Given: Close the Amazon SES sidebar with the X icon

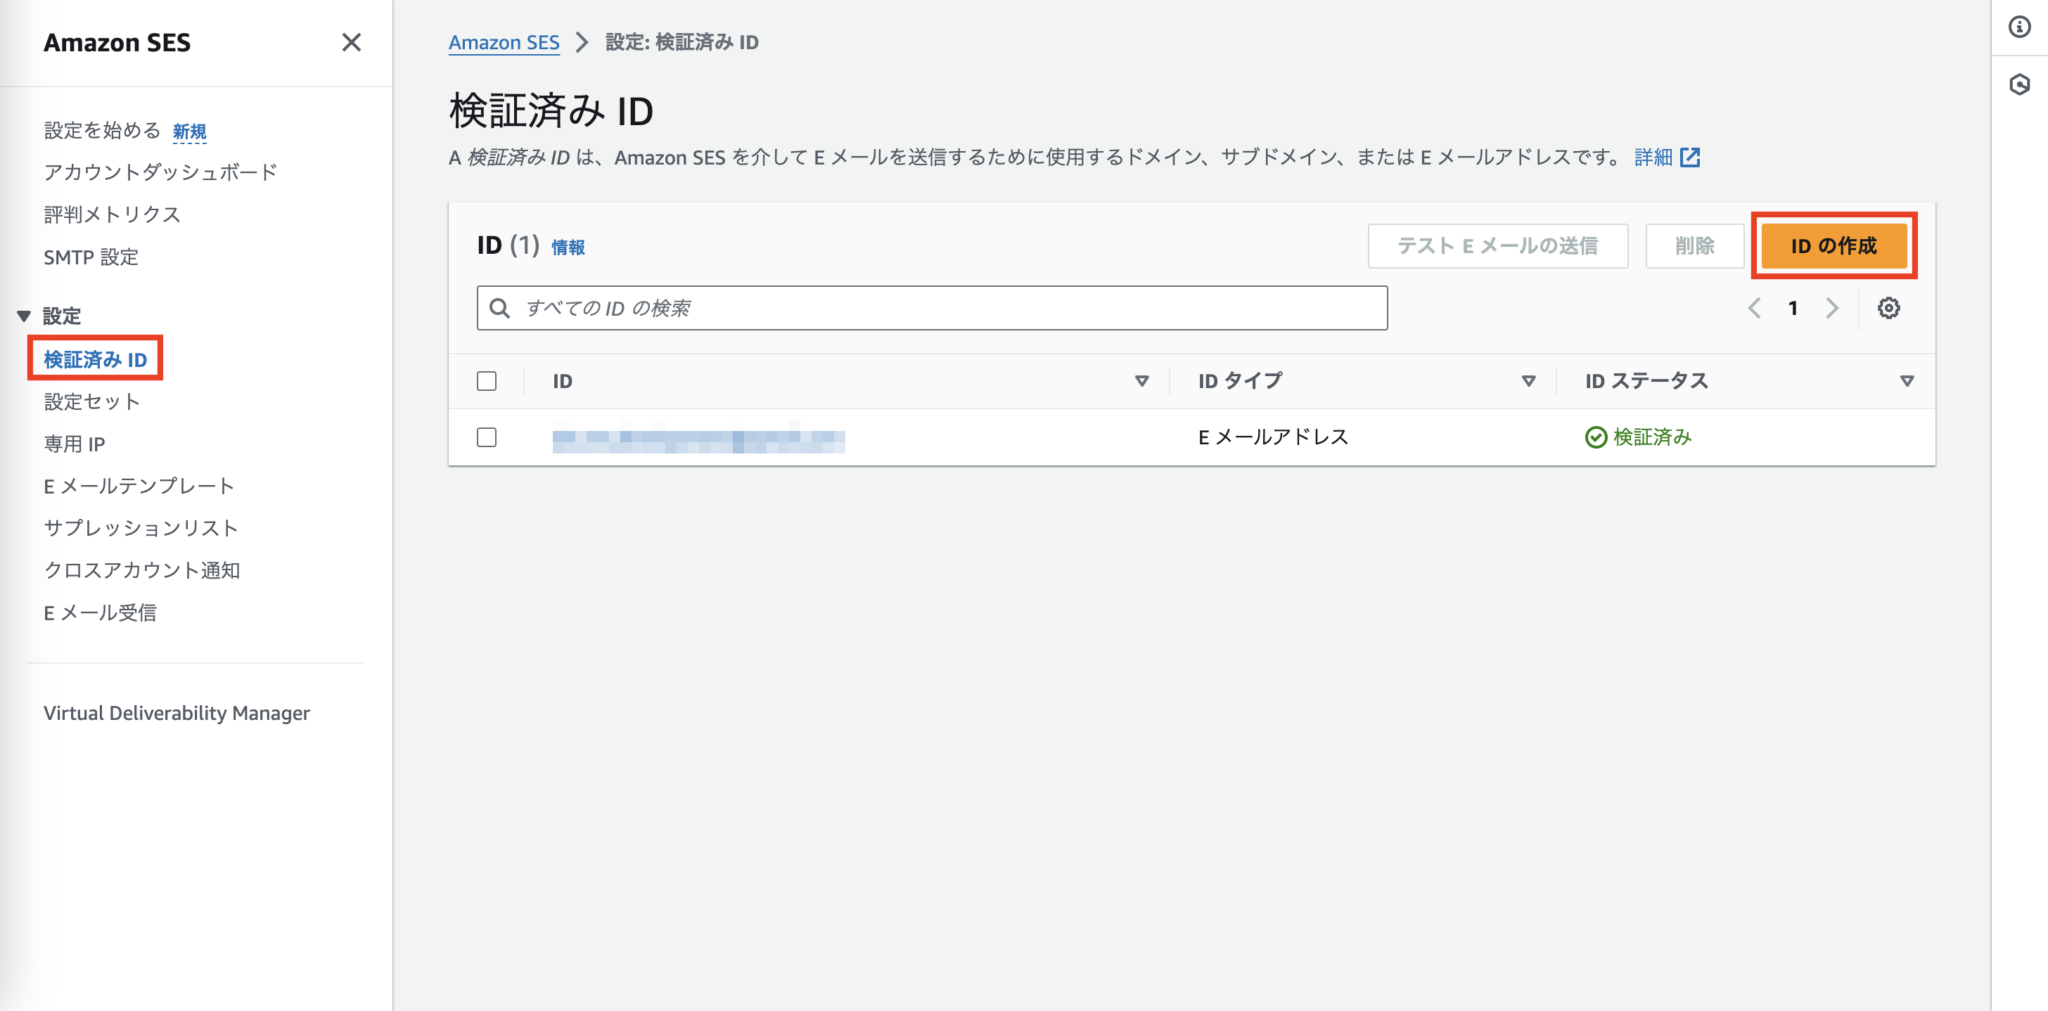Looking at the screenshot, I should click(x=351, y=42).
